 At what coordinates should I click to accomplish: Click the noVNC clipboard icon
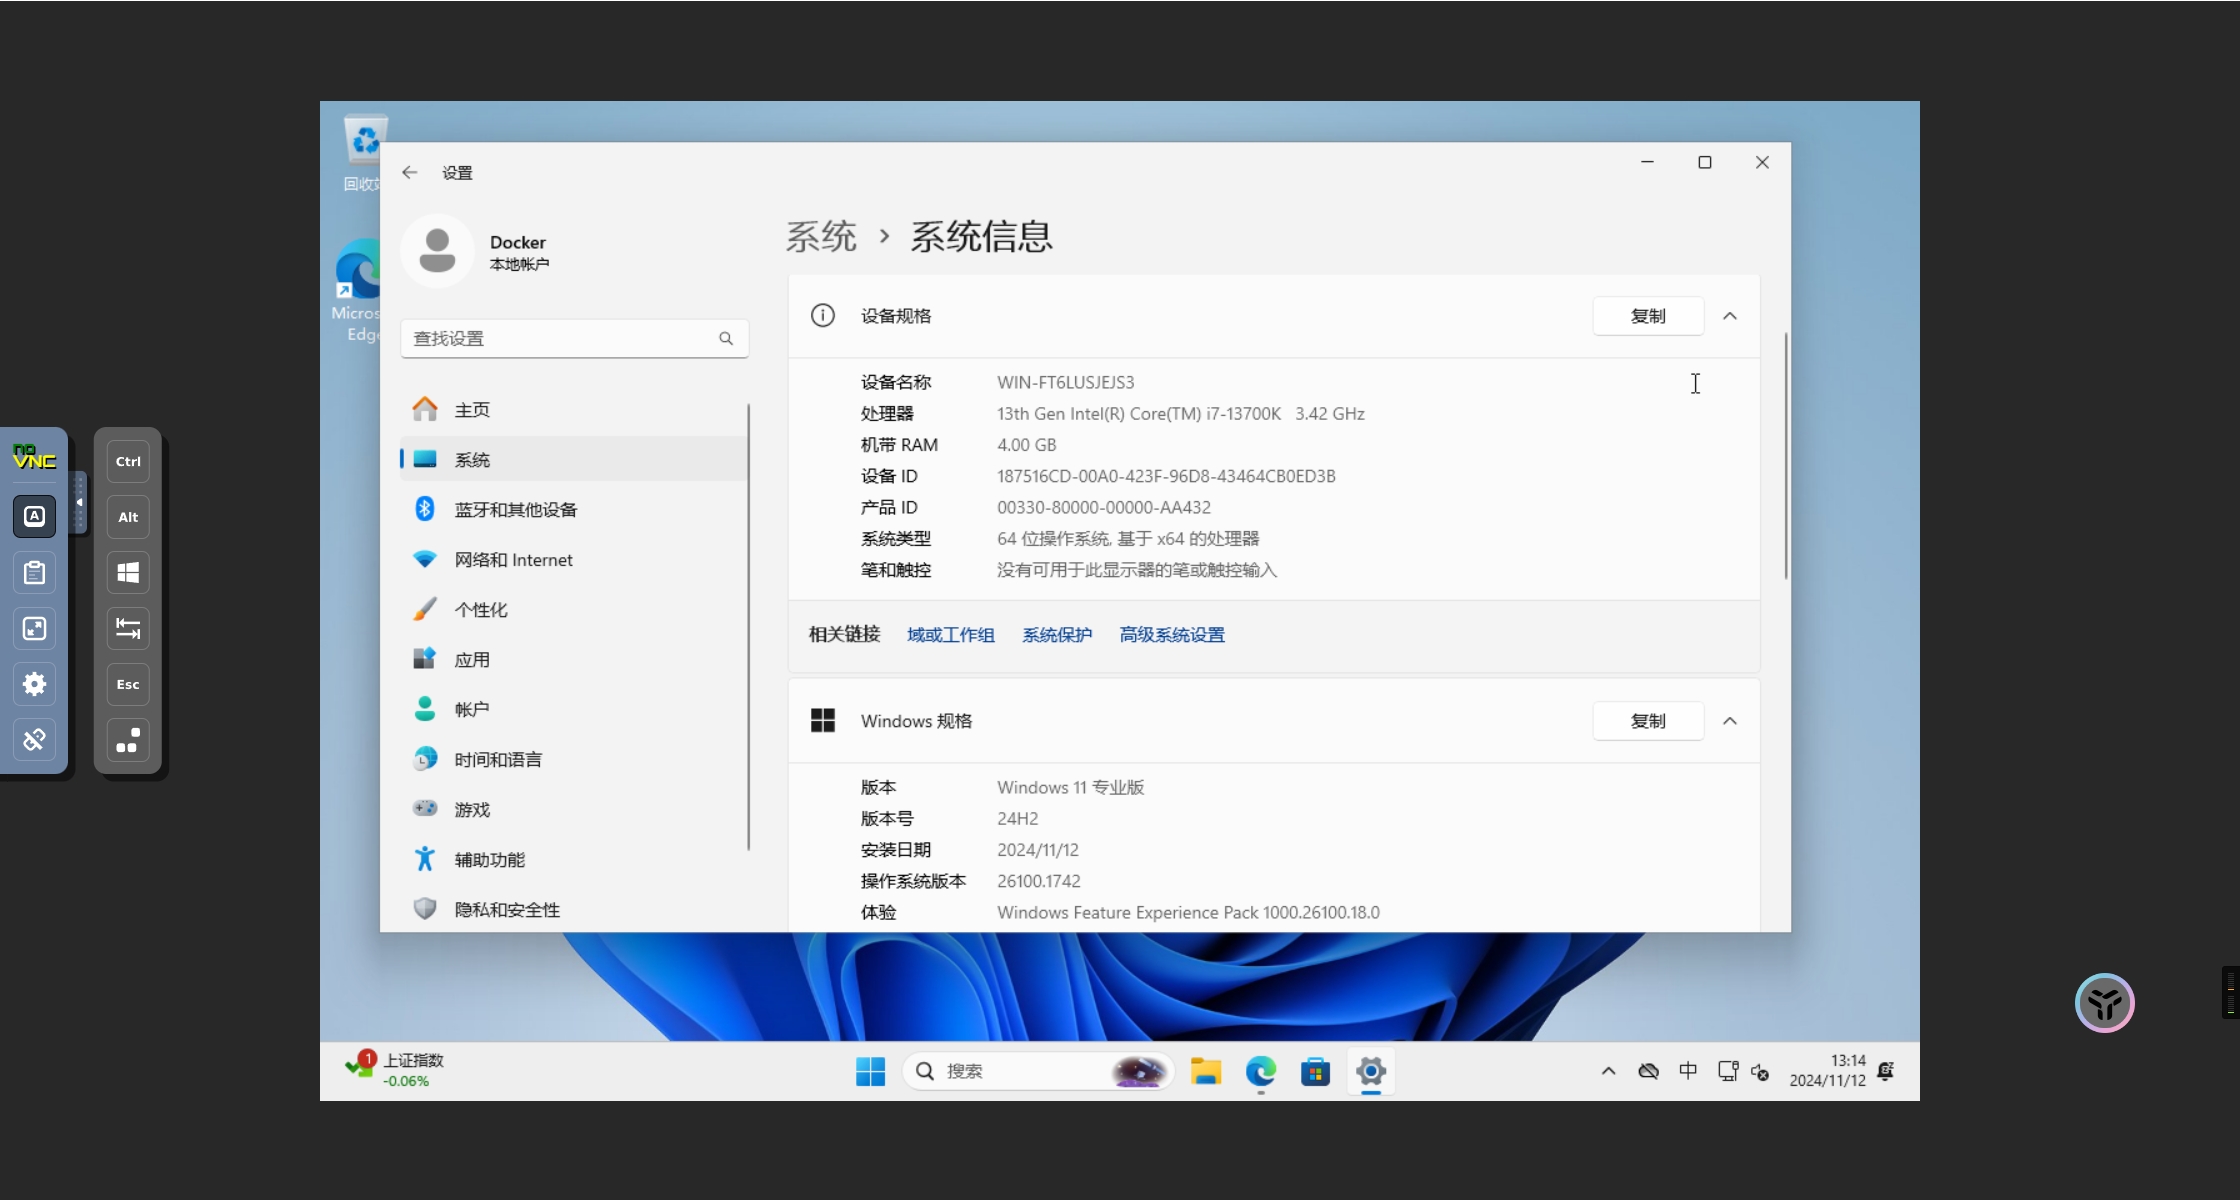tap(34, 573)
